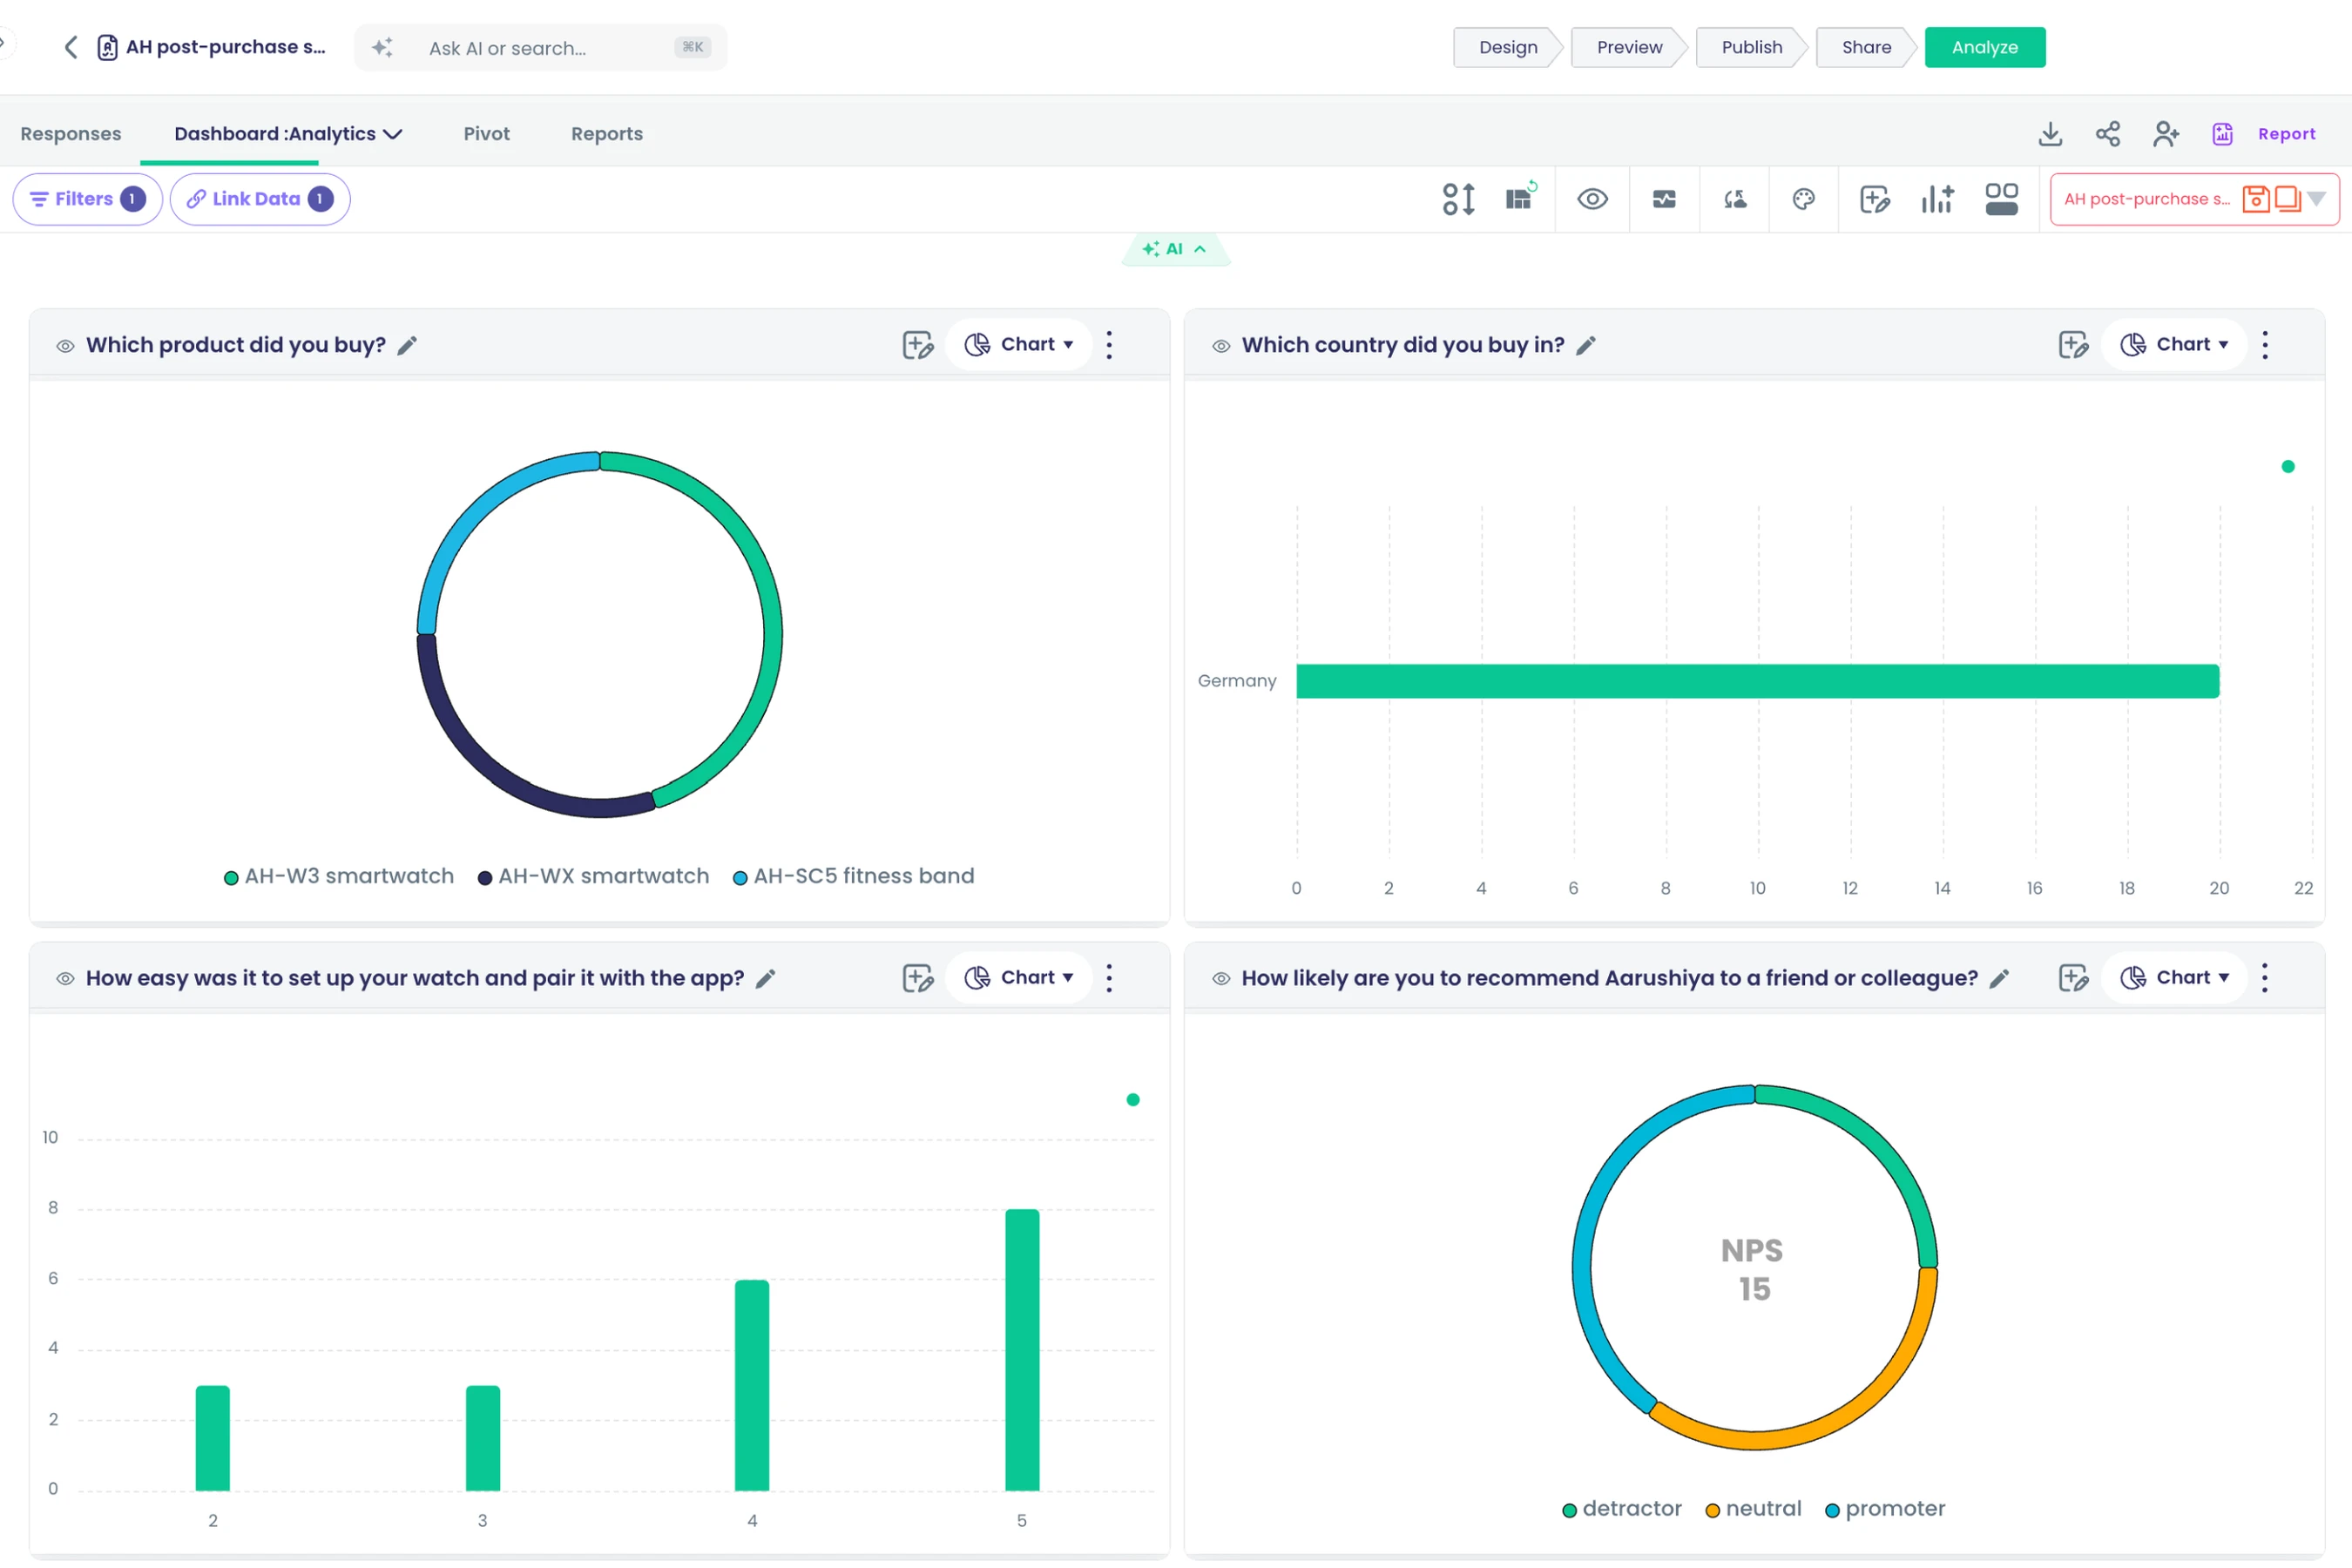Screen dimensions: 2352x1568
Task: Edit the 'Which country did you buy in?' title pencil
Action: [1586, 346]
